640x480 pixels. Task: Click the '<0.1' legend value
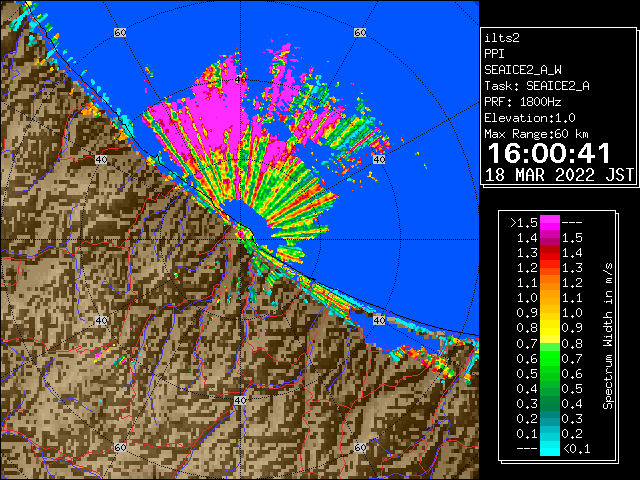(x=576, y=449)
